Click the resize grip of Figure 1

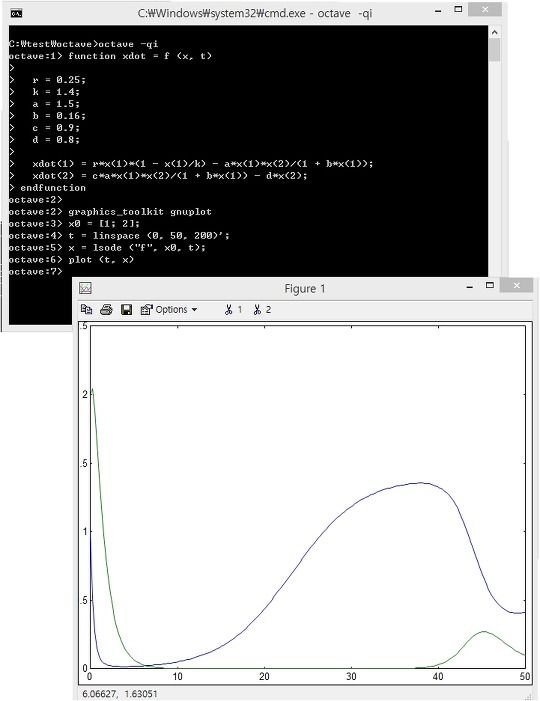529,696
